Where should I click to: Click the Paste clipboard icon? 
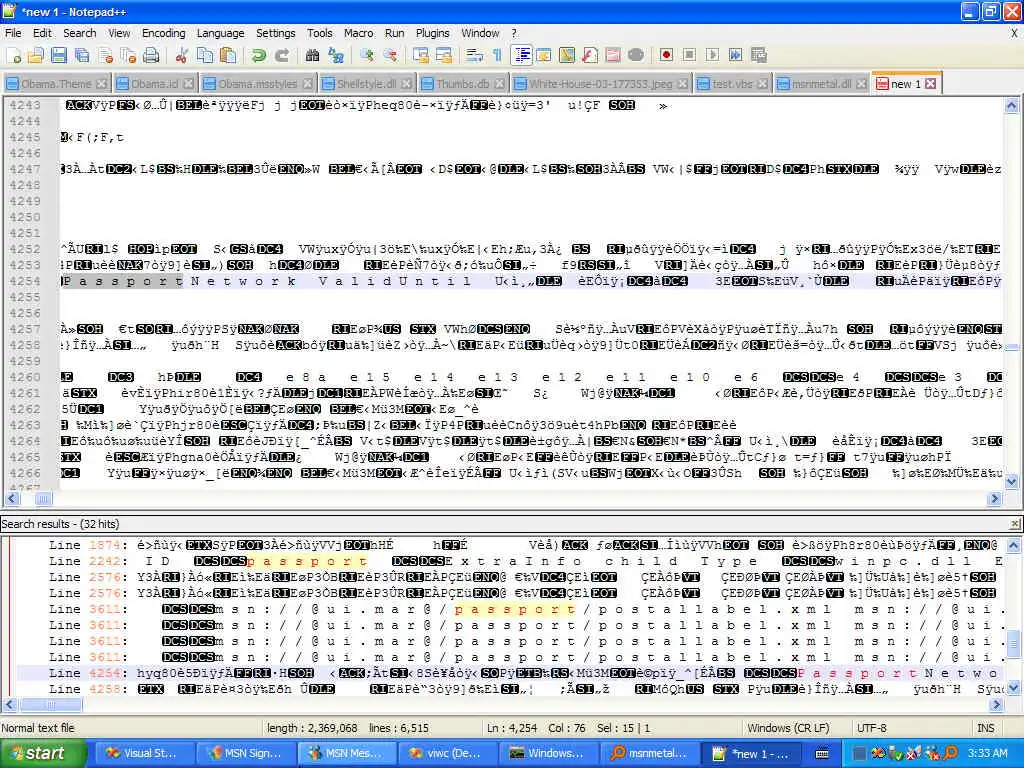pos(228,56)
